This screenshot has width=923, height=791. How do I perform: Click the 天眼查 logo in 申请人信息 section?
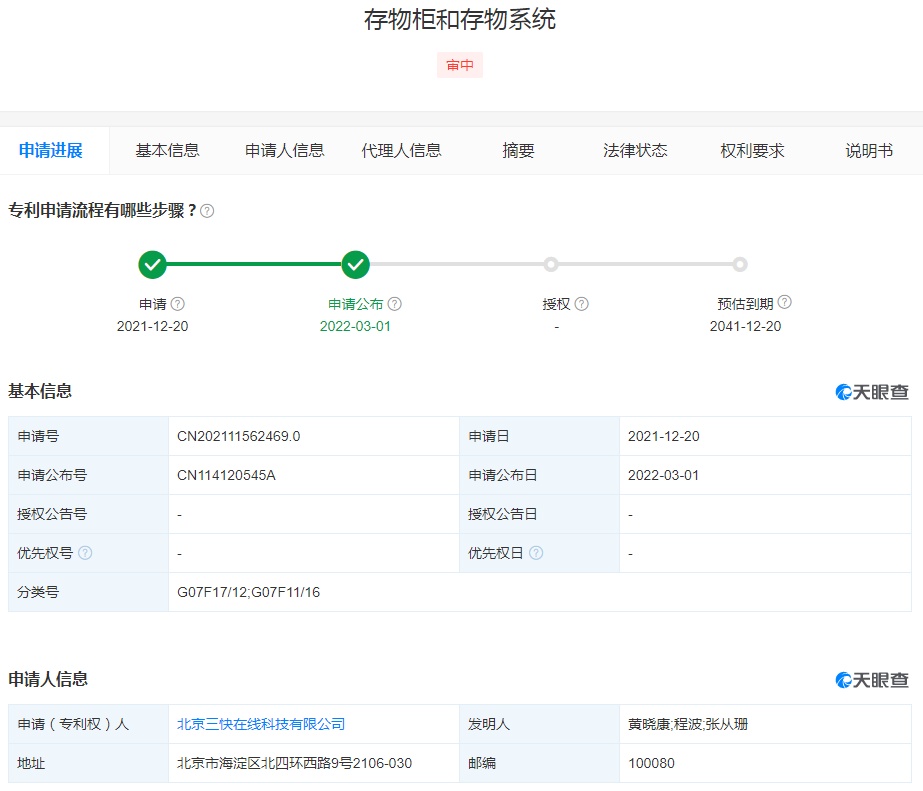(x=872, y=680)
